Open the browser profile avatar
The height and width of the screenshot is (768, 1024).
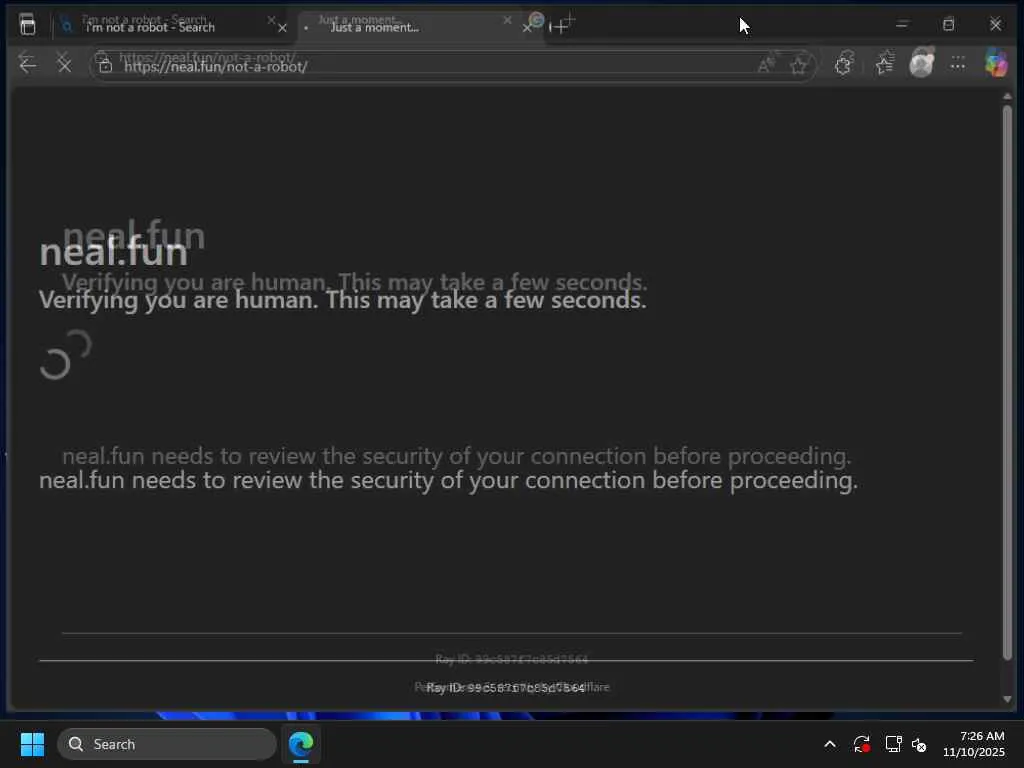point(921,64)
